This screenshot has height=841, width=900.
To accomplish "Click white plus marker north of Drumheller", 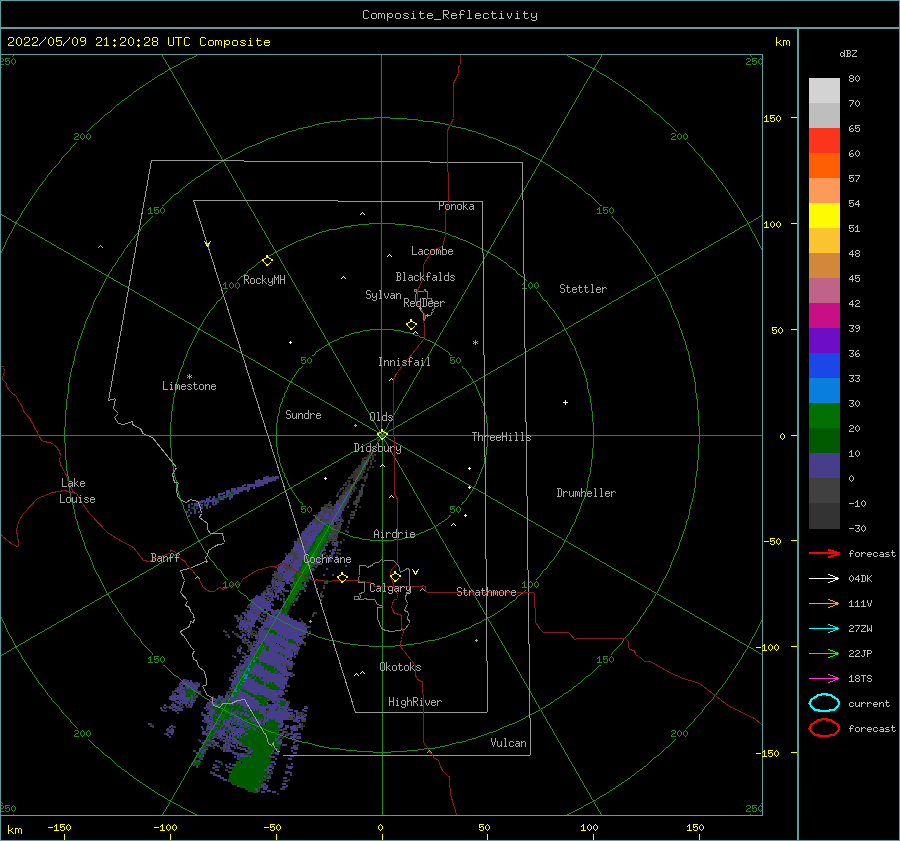I will 565,402.
